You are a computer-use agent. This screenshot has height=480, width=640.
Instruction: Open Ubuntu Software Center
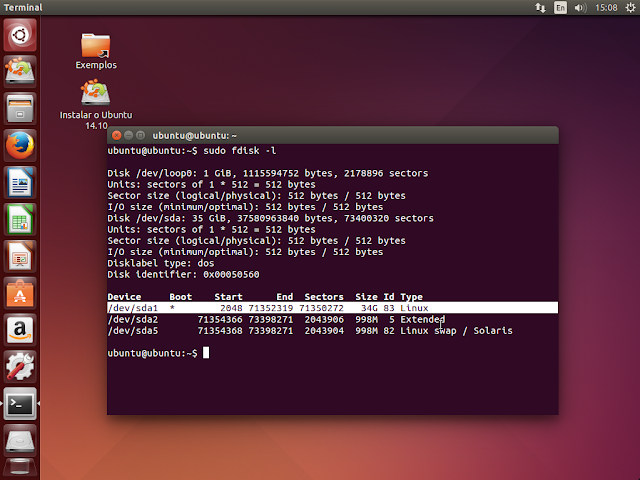[x=20, y=293]
